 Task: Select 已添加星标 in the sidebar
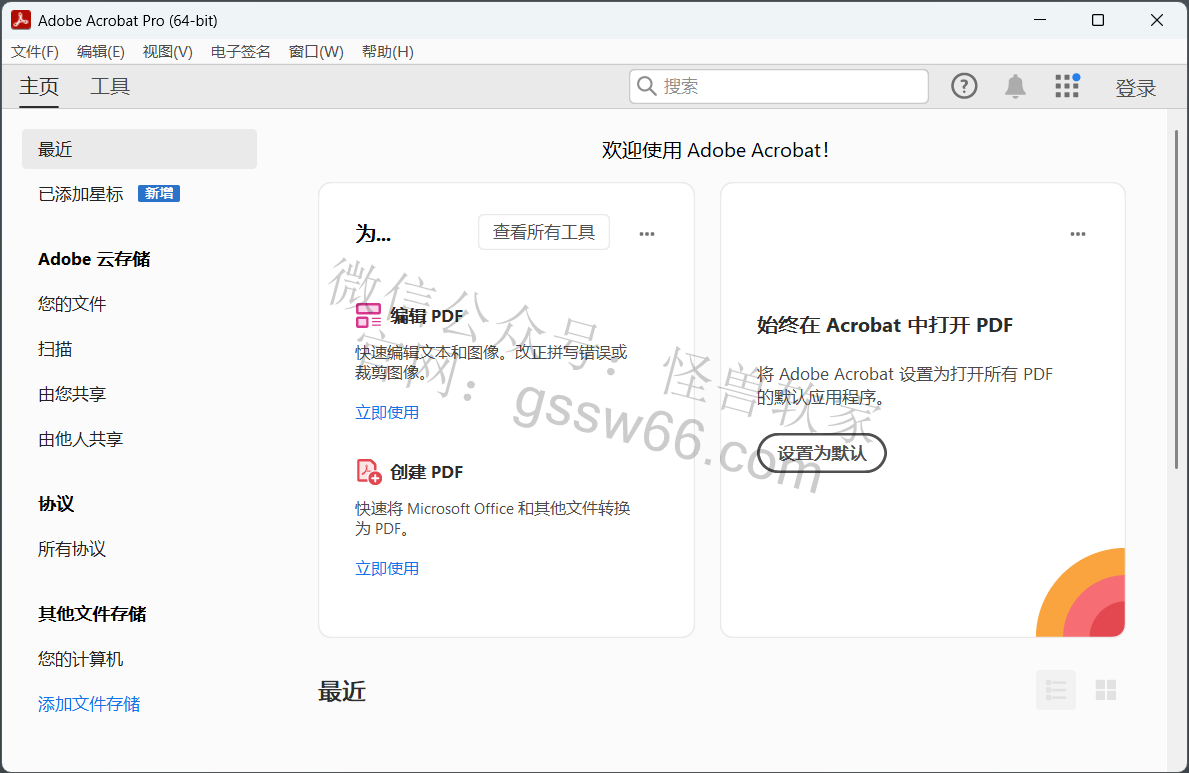(x=80, y=194)
